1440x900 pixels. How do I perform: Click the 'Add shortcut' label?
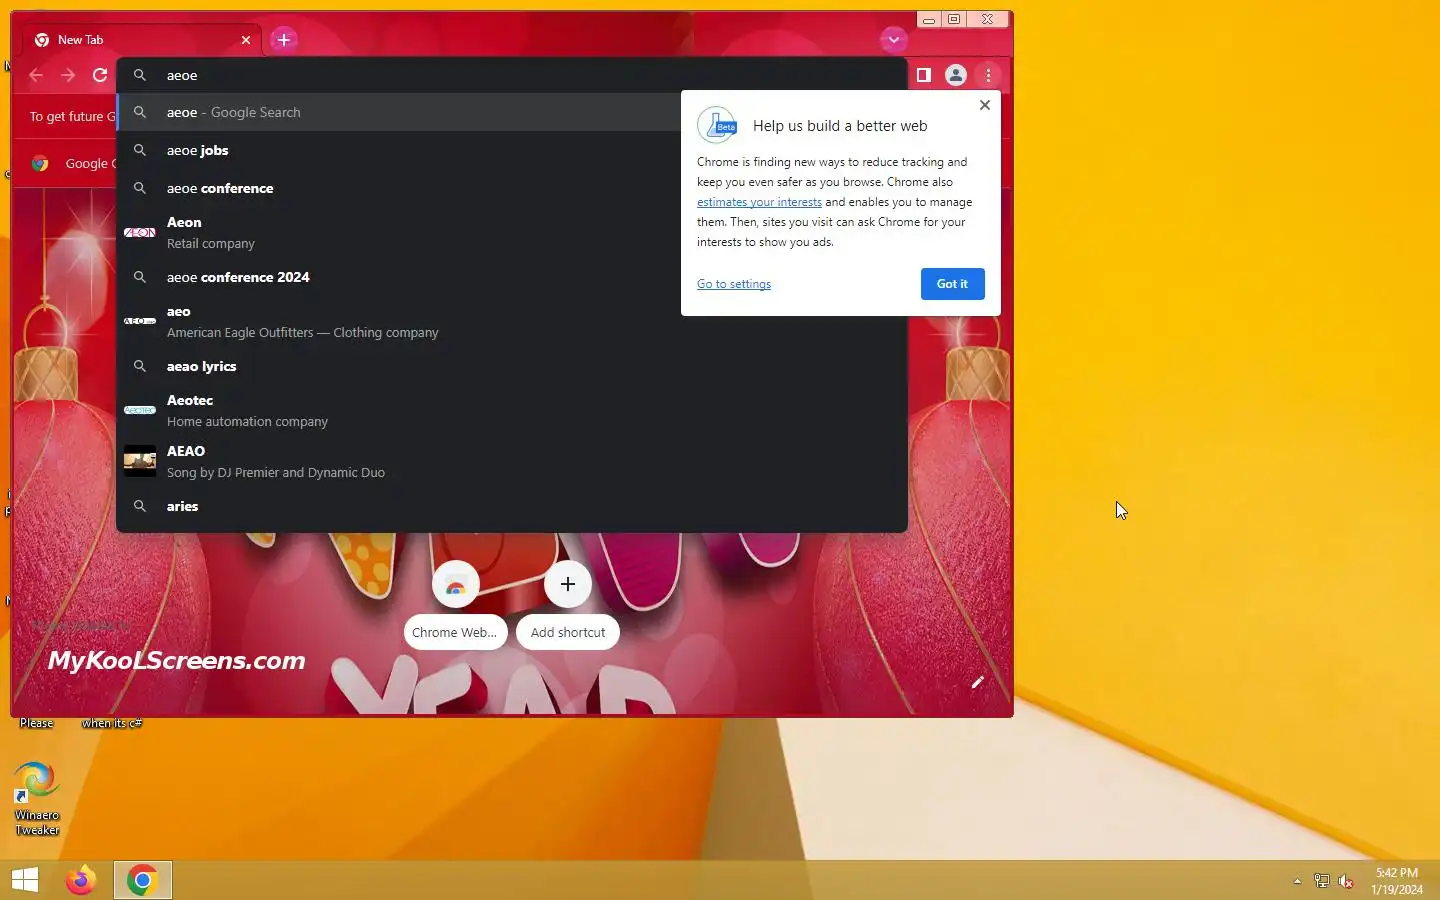[x=568, y=632]
